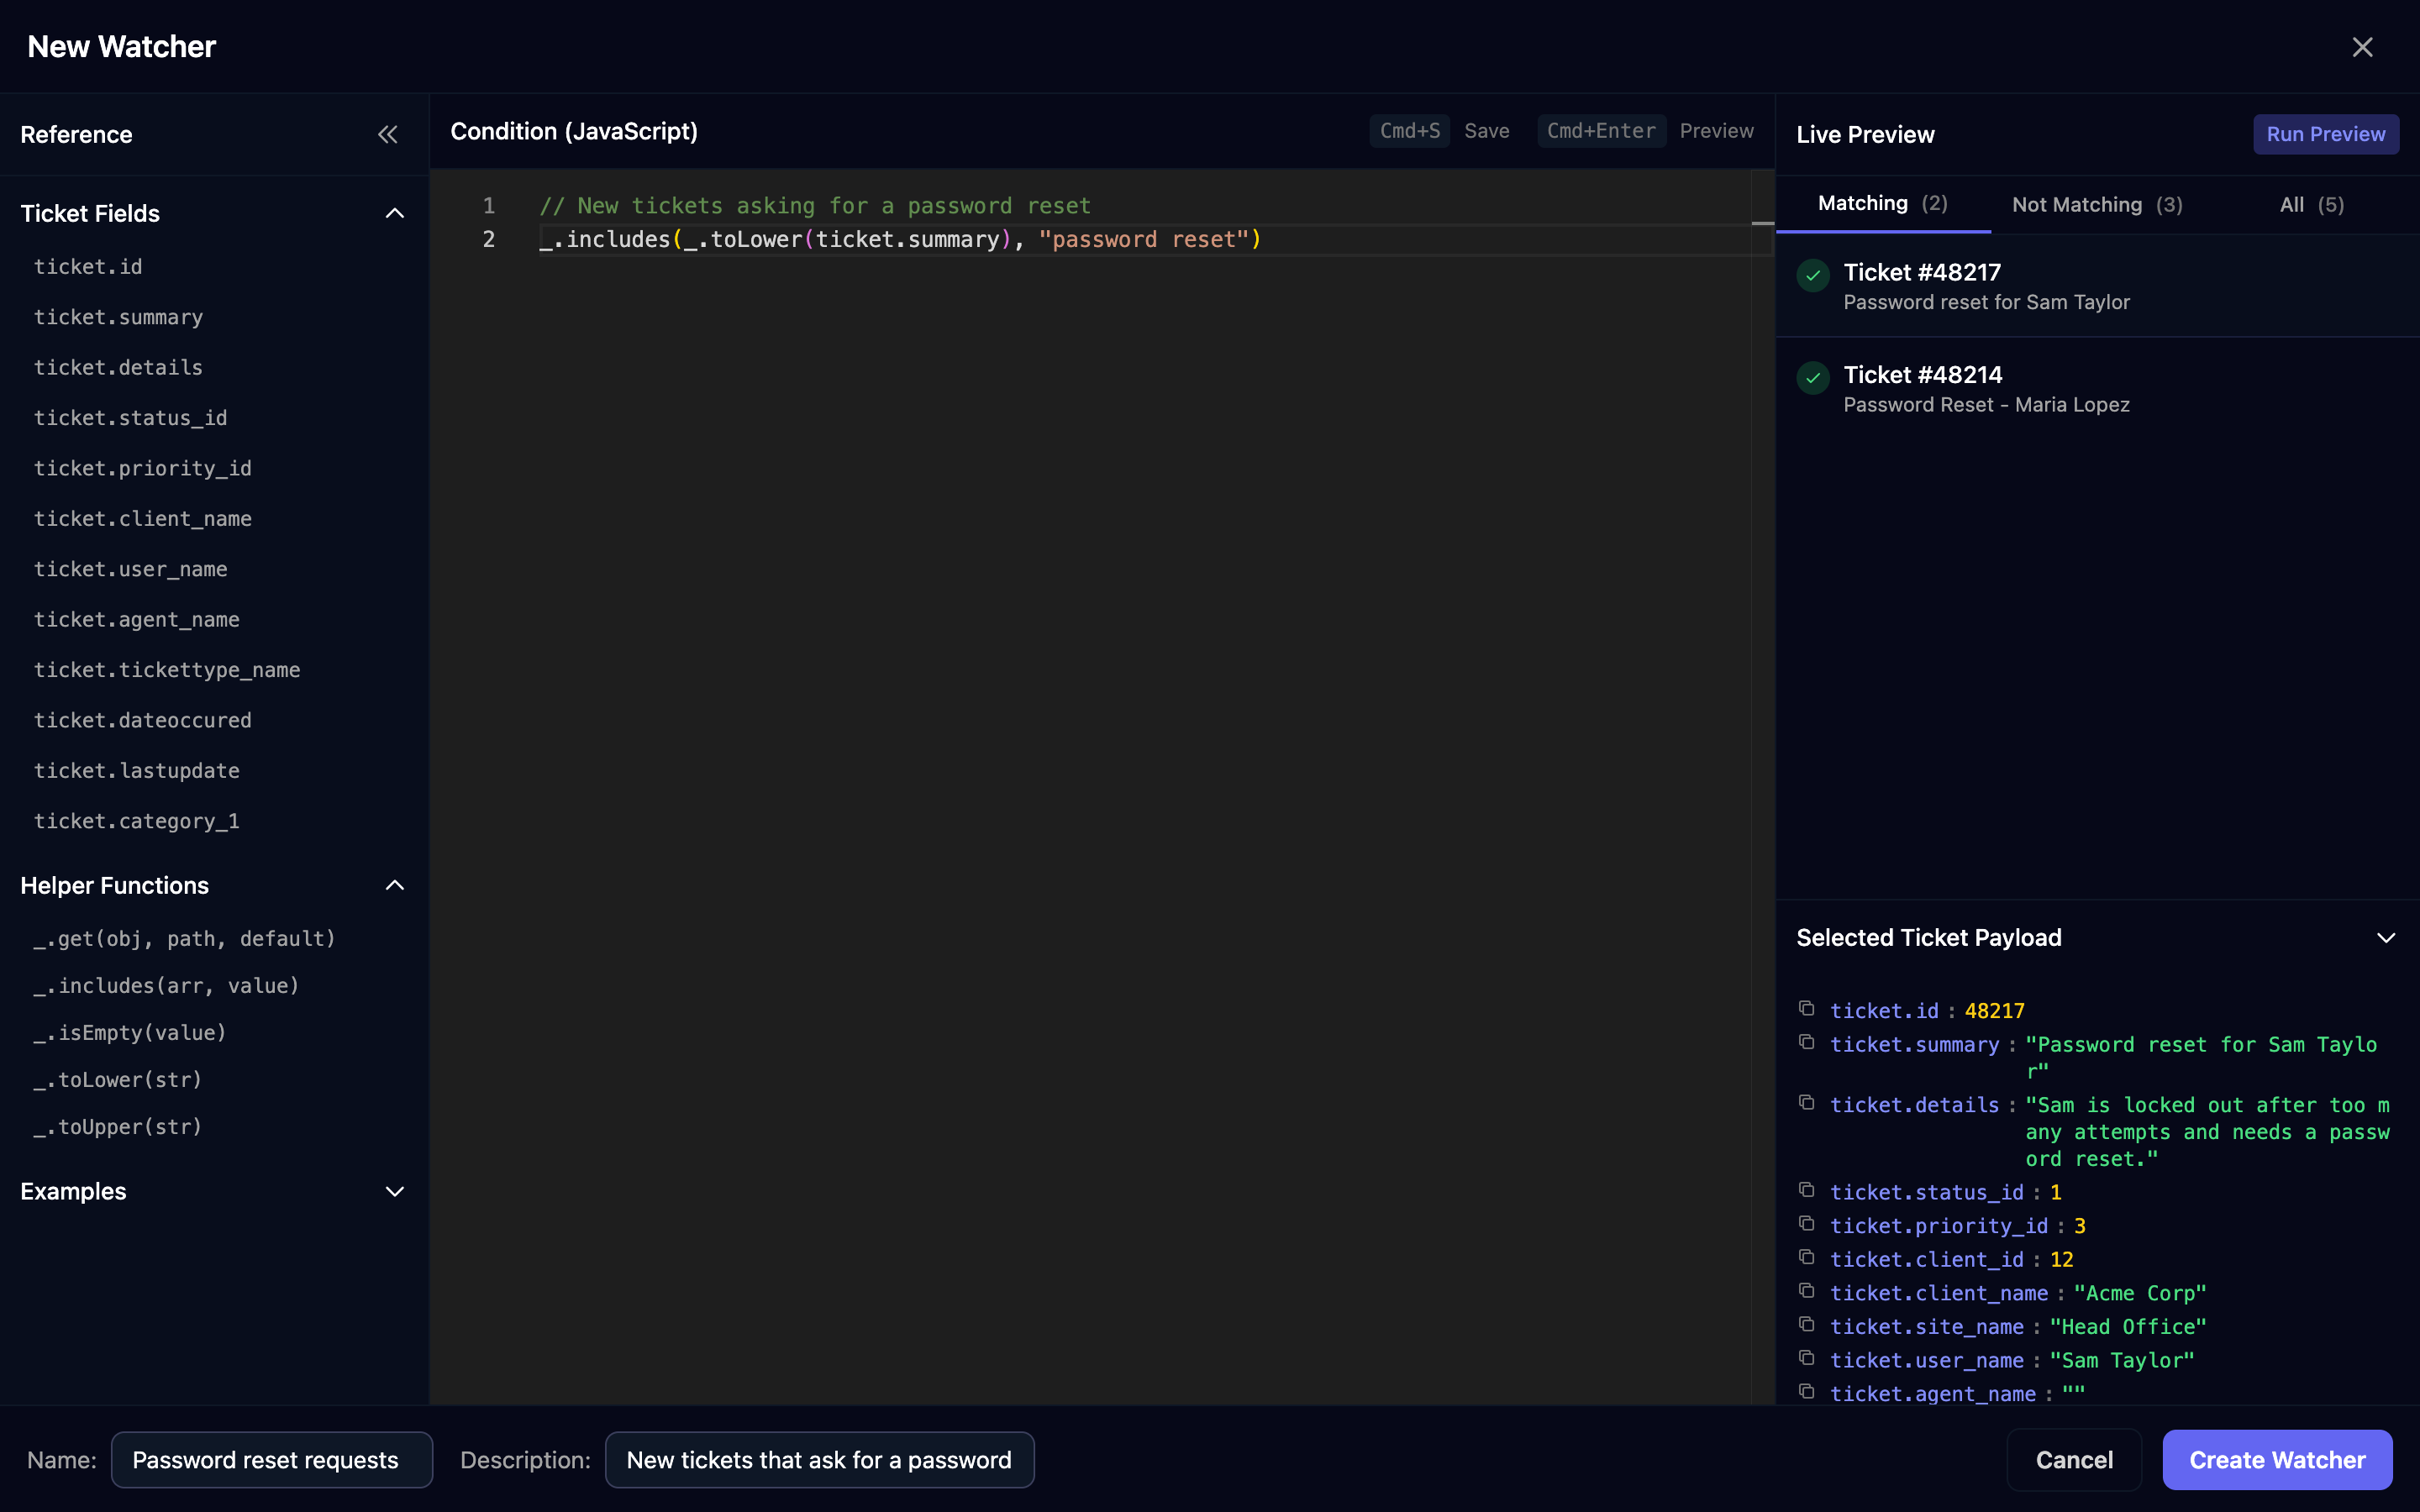Switch to the Not Matching tab
This screenshot has width=2420, height=1512.
(x=2097, y=205)
